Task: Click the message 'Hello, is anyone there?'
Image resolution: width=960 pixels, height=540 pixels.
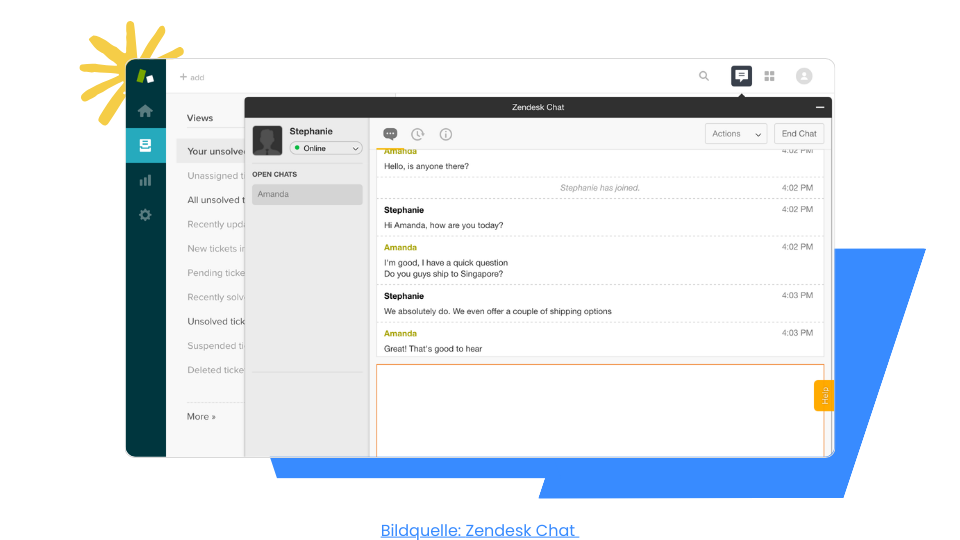Action: 426,166
